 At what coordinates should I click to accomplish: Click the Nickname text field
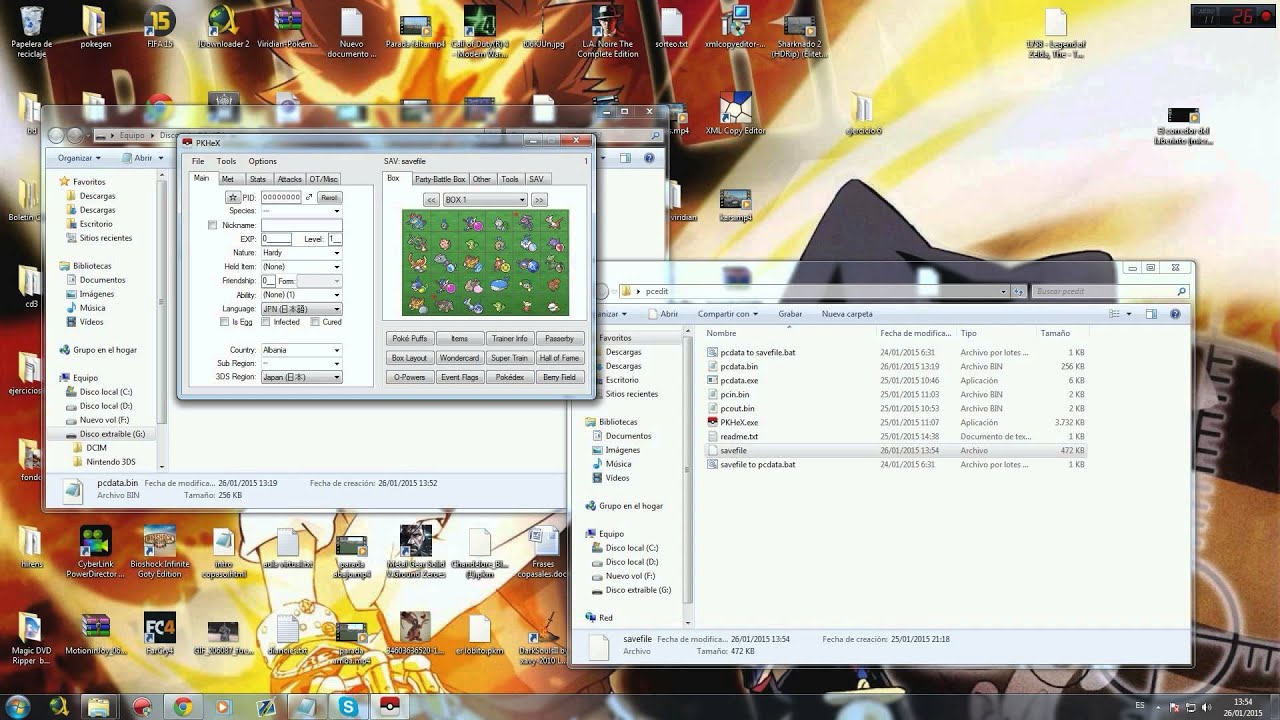[x=301, y=225]
